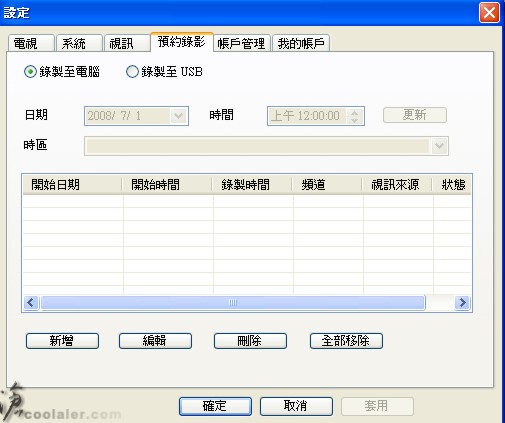Switch to the 視訊 tab

[127, 43]
